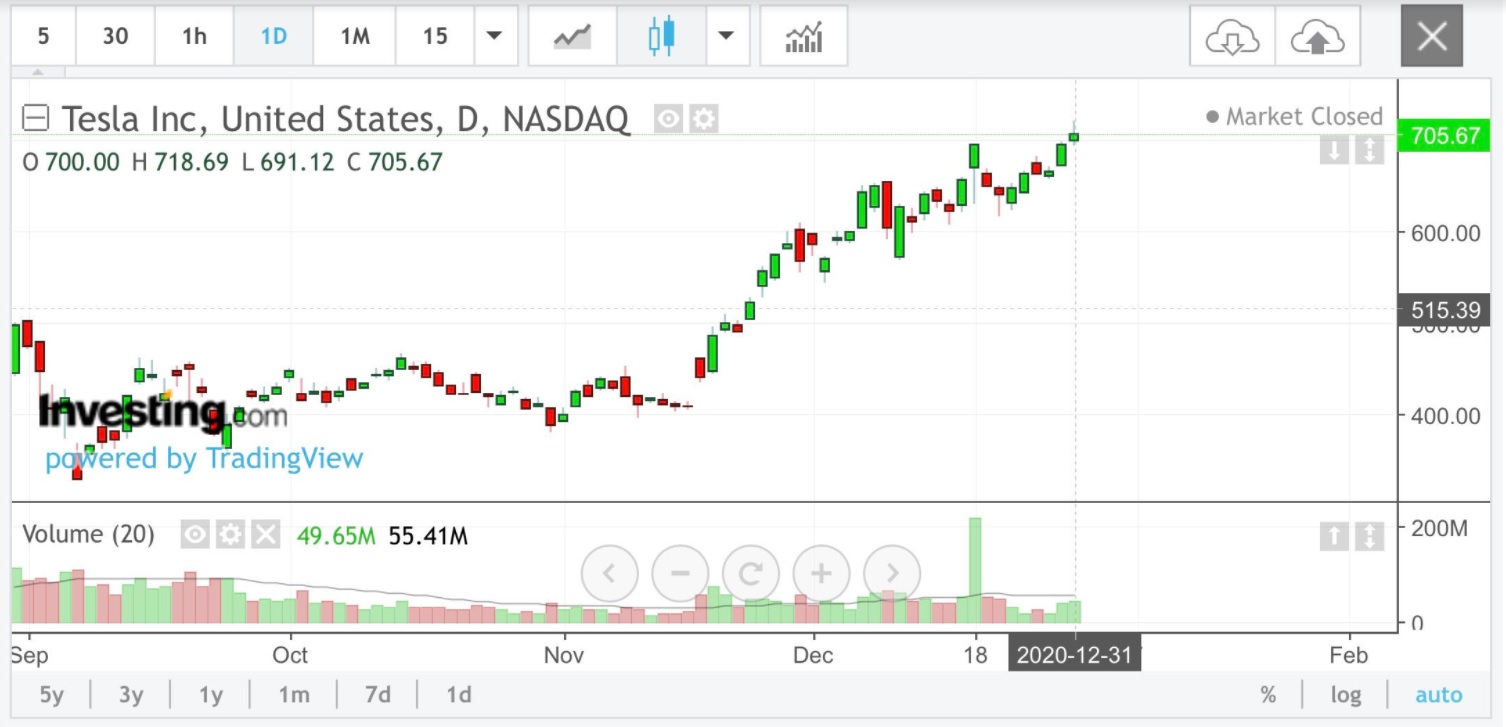Click the 515.39 crosshair price label

tap(1445, 310)
